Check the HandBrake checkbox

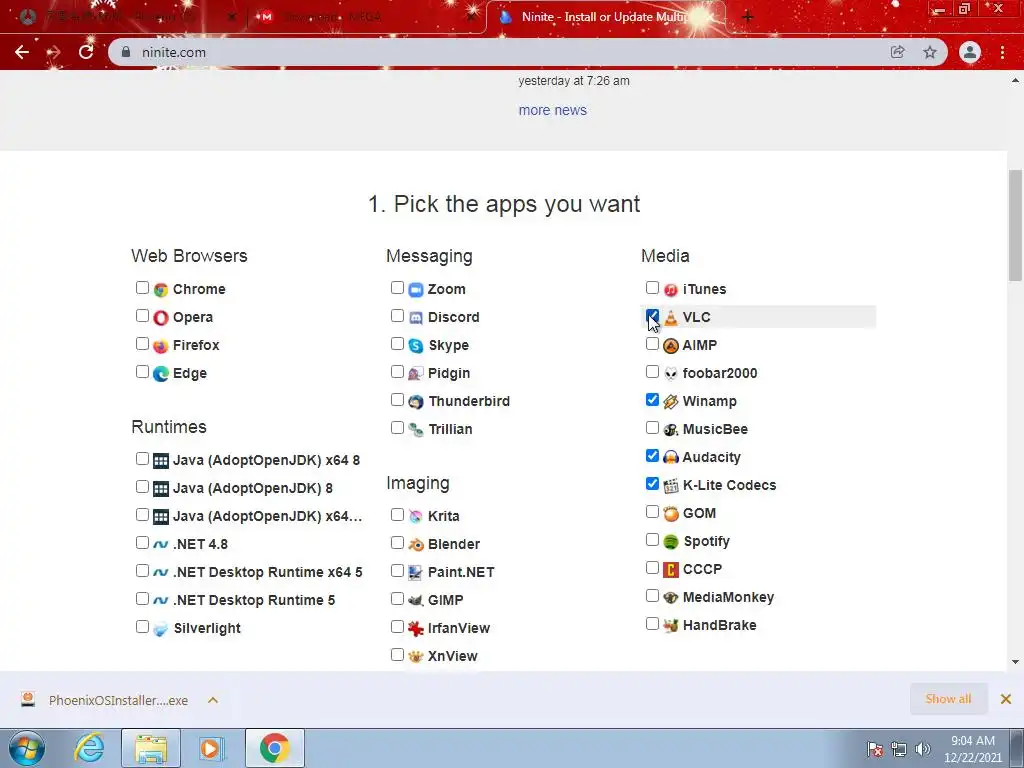coord(652,624)
